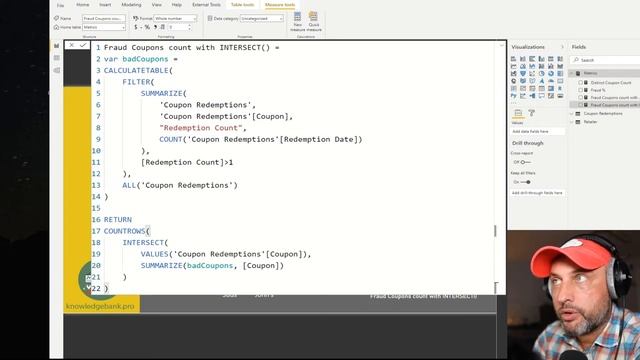Check the Fraud % measure
640x360 pixels.
[x=580, y=90]
